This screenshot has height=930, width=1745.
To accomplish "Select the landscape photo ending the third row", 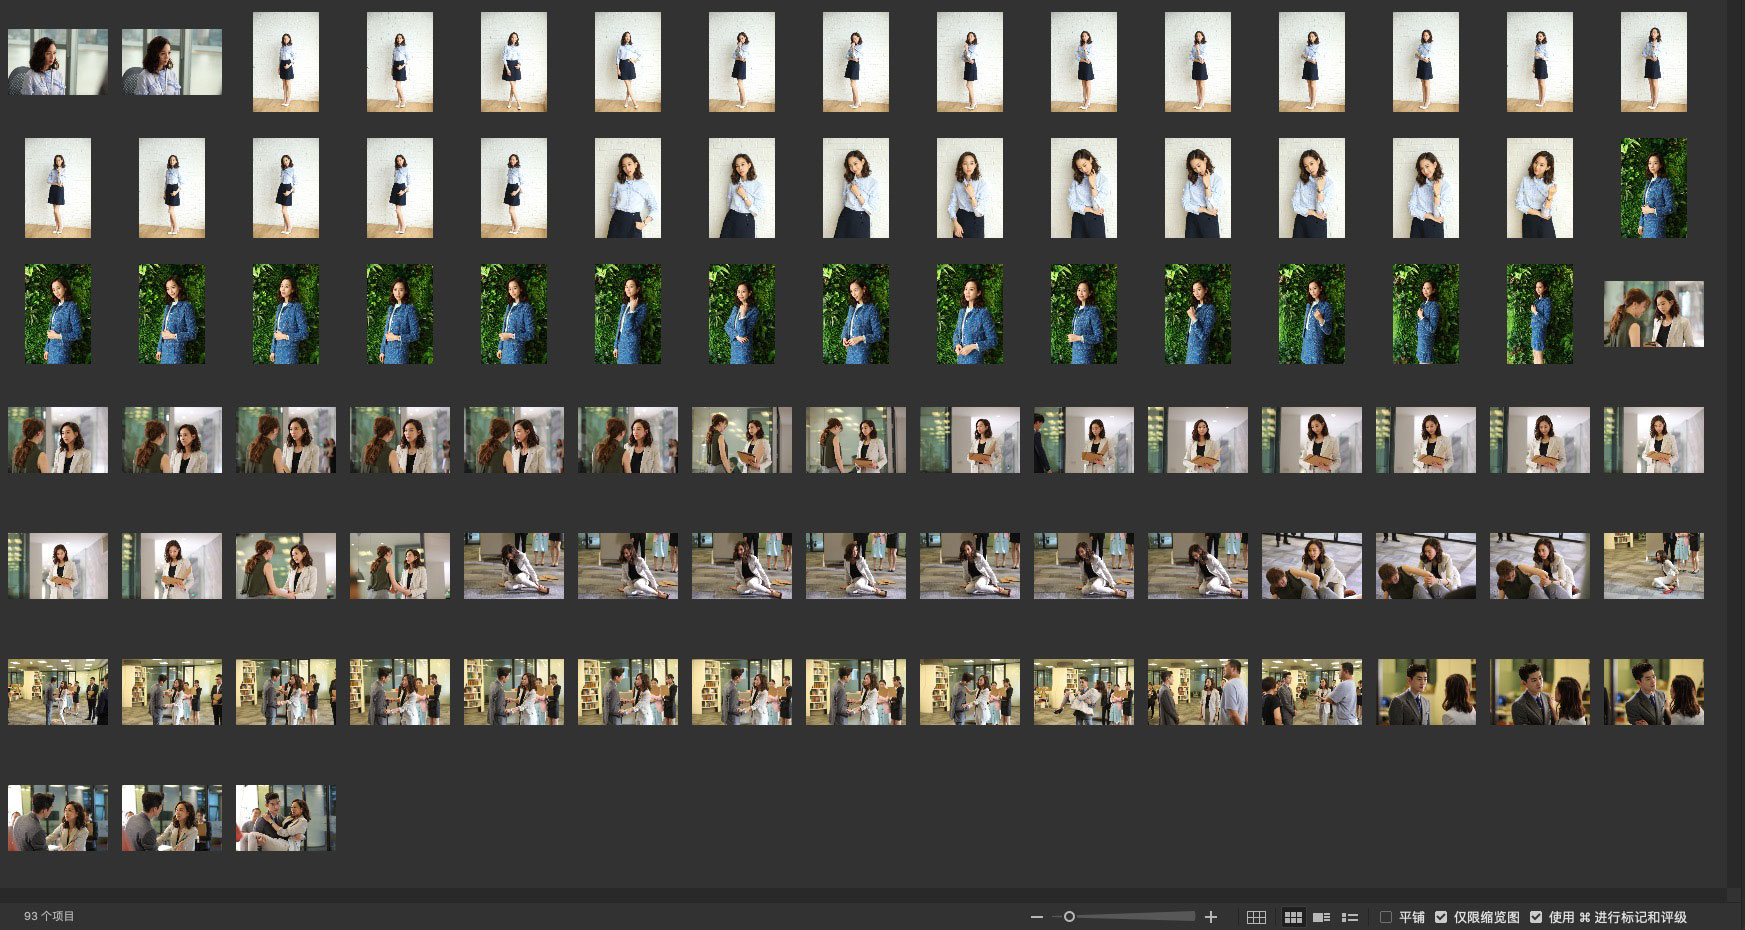I will 1653,314.
